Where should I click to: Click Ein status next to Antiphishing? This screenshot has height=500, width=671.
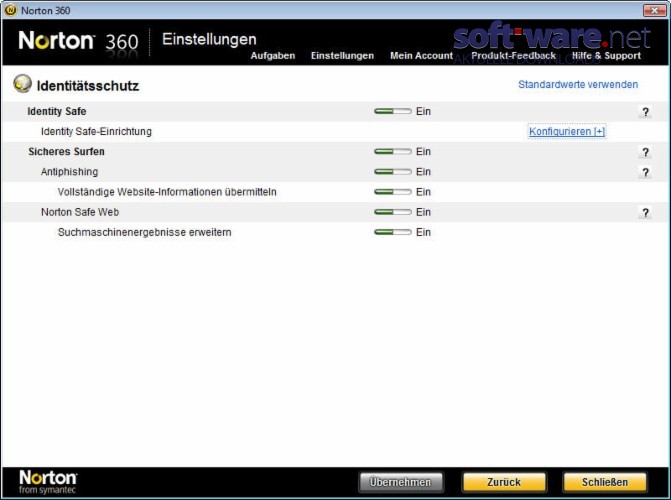[423, 172]
